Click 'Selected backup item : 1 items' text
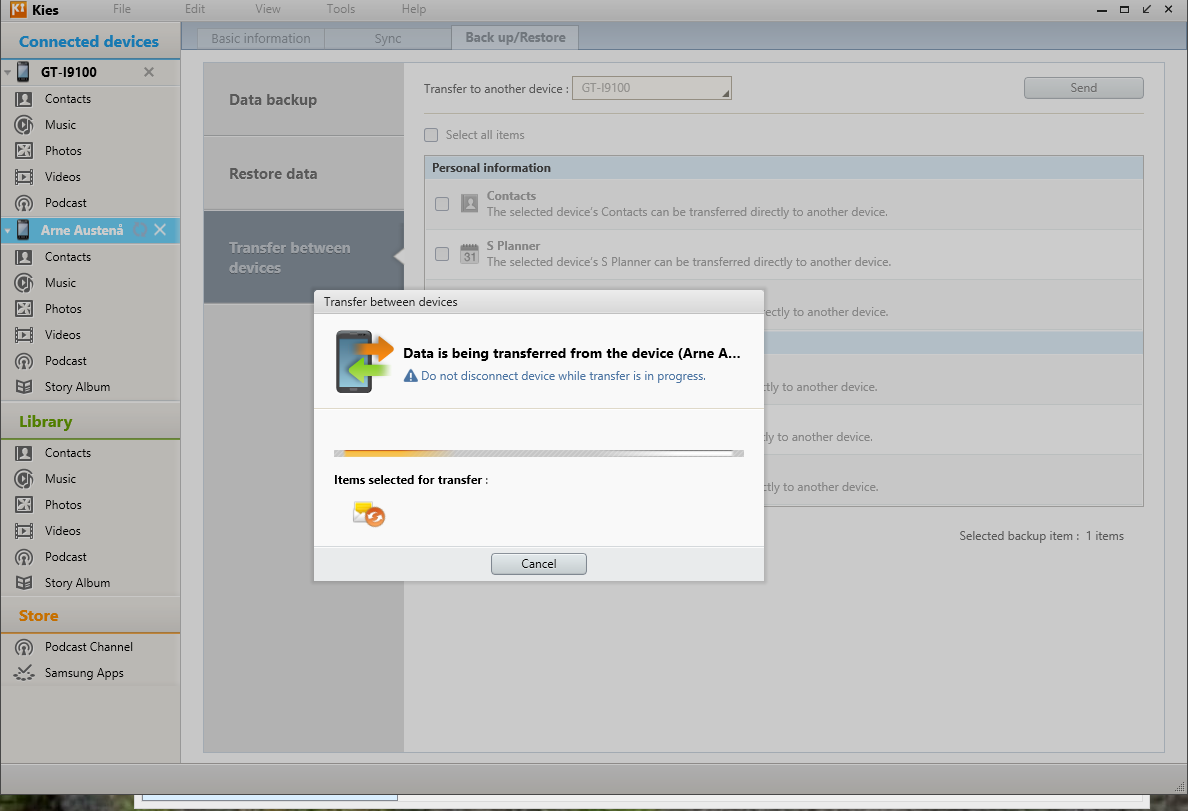Image resolution: width=1188 pixels, height=811 pixels. 1041,536
